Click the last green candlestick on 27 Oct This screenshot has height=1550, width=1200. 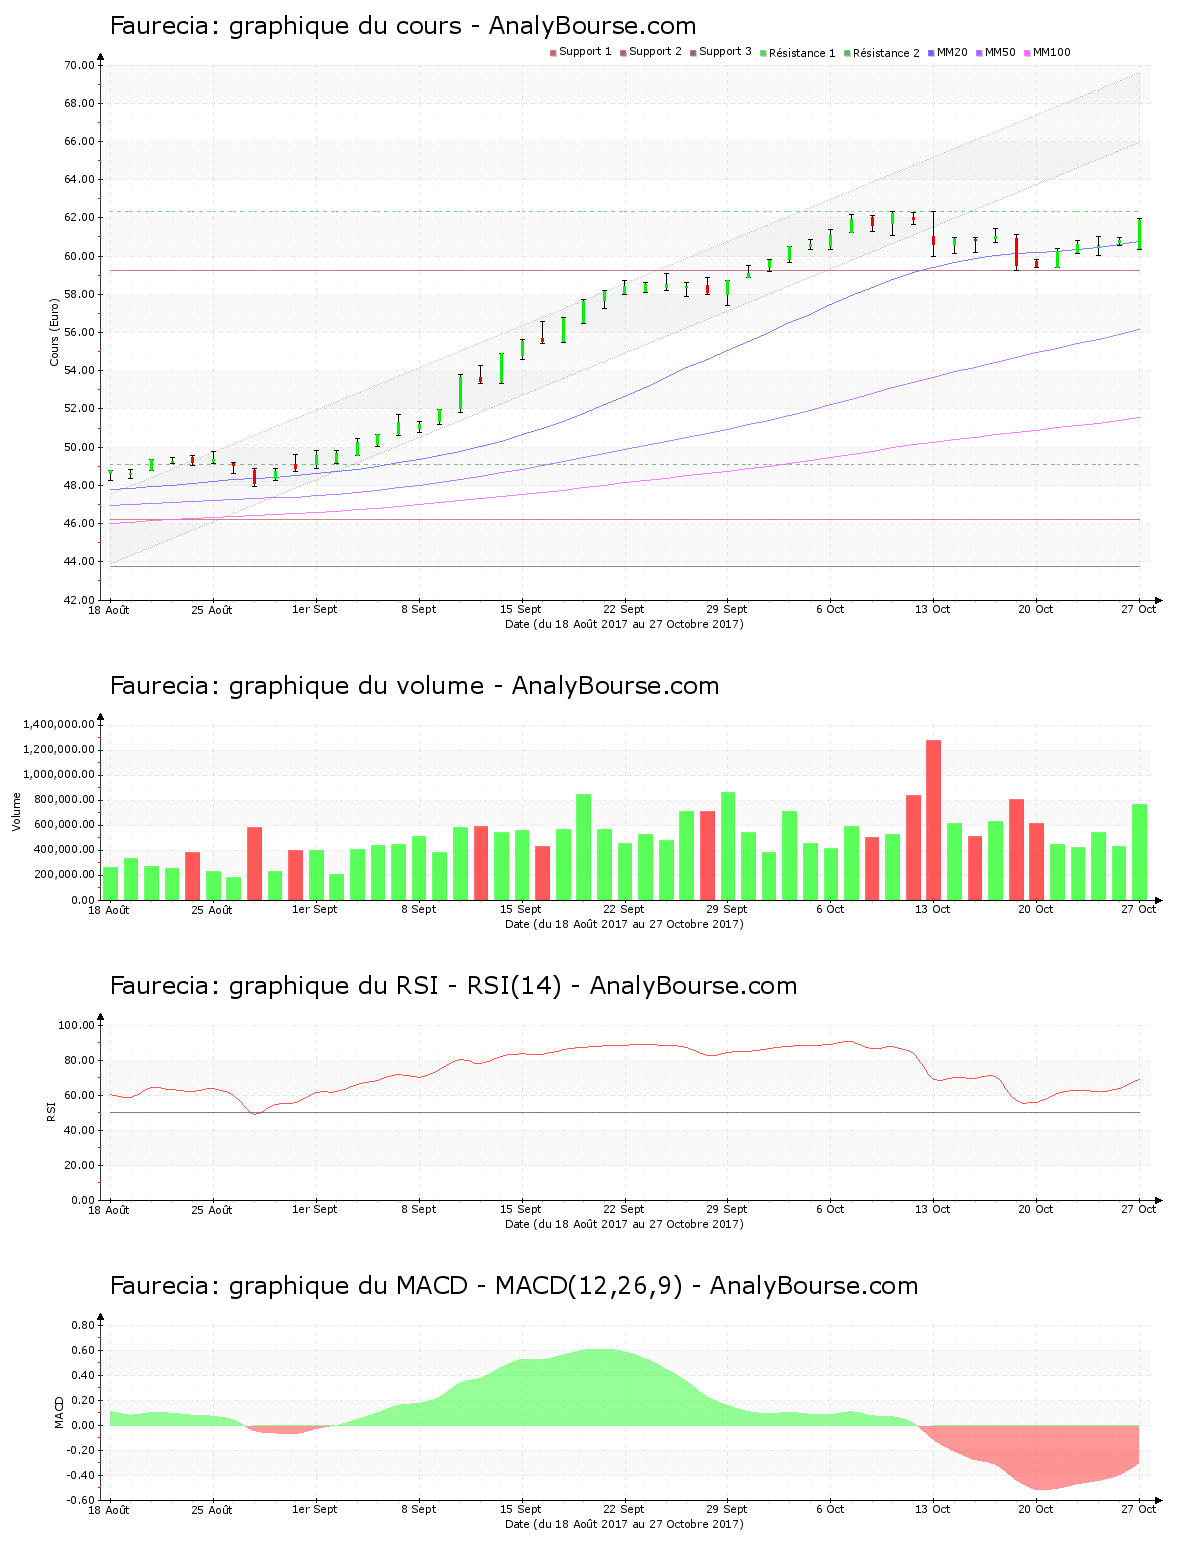click(x=1139, y=234)
